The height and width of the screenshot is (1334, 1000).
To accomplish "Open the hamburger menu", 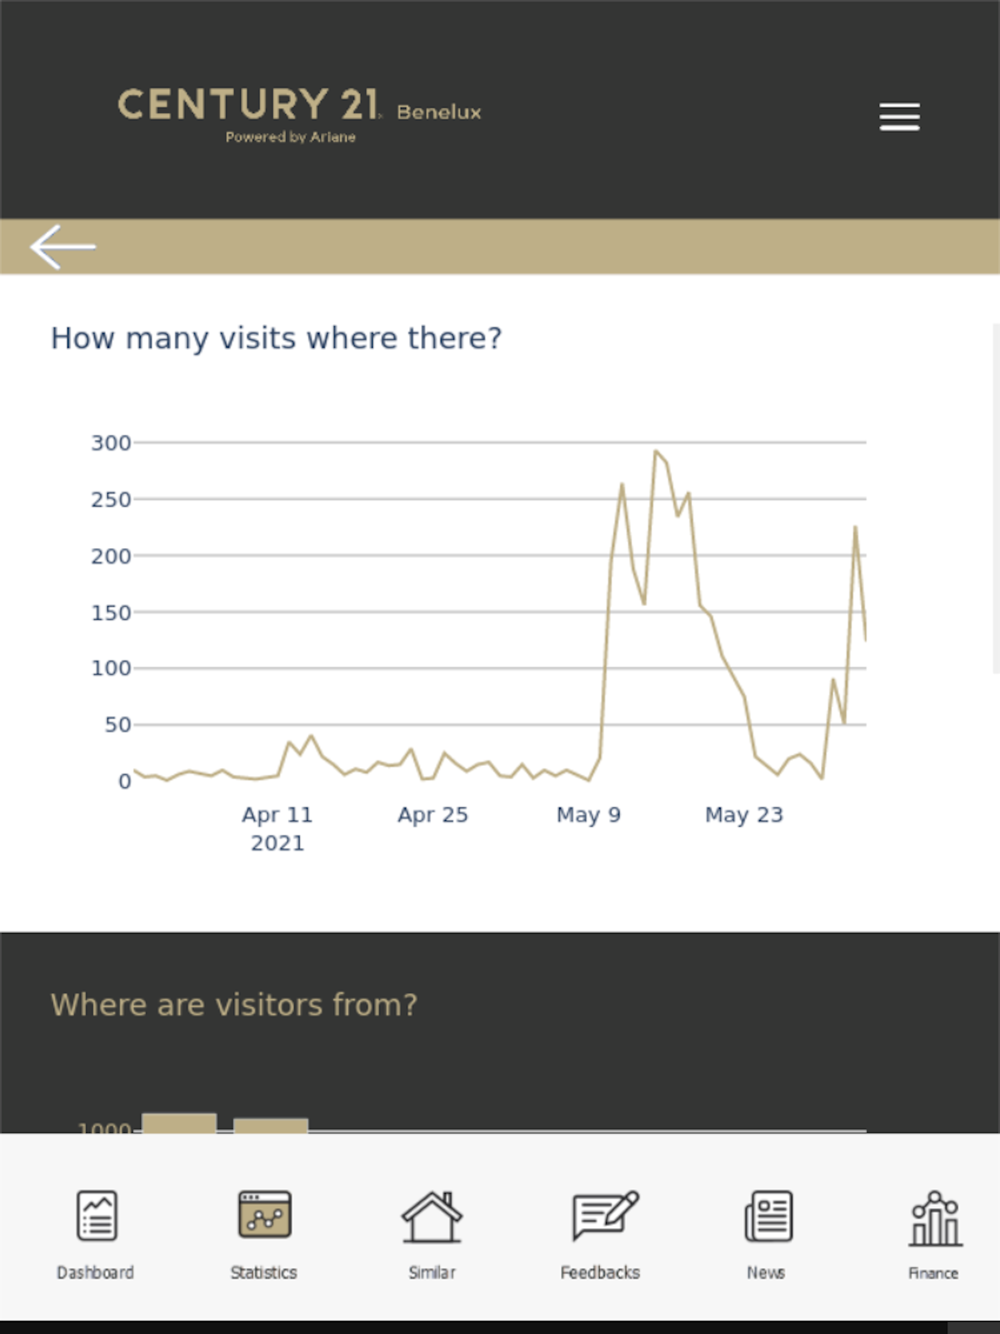I will tap(899, 117).
